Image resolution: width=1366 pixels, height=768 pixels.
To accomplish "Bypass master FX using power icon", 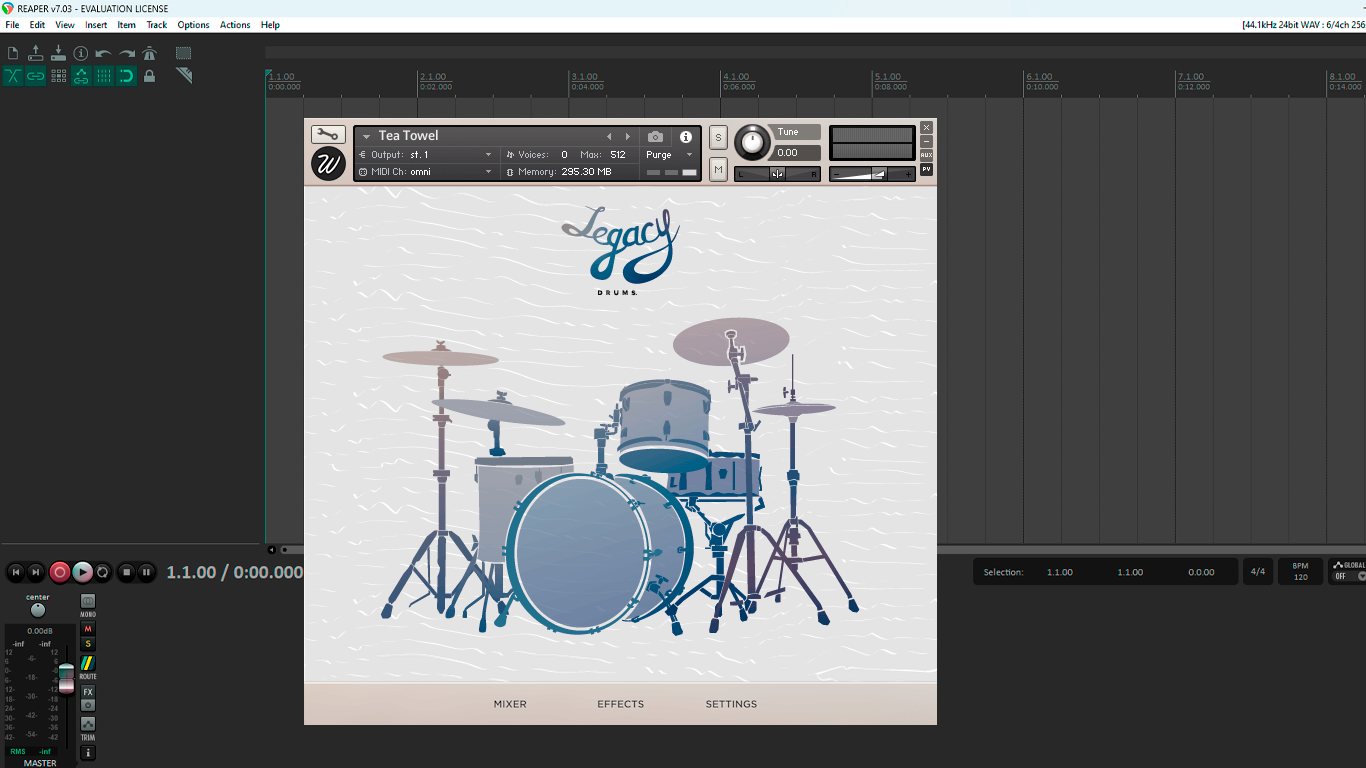I will click(88, 705).
